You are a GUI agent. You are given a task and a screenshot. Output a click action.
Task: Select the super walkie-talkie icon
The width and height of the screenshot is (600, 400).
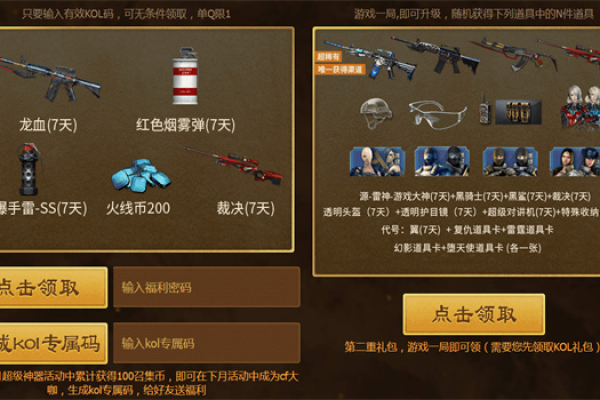[484, 108]
